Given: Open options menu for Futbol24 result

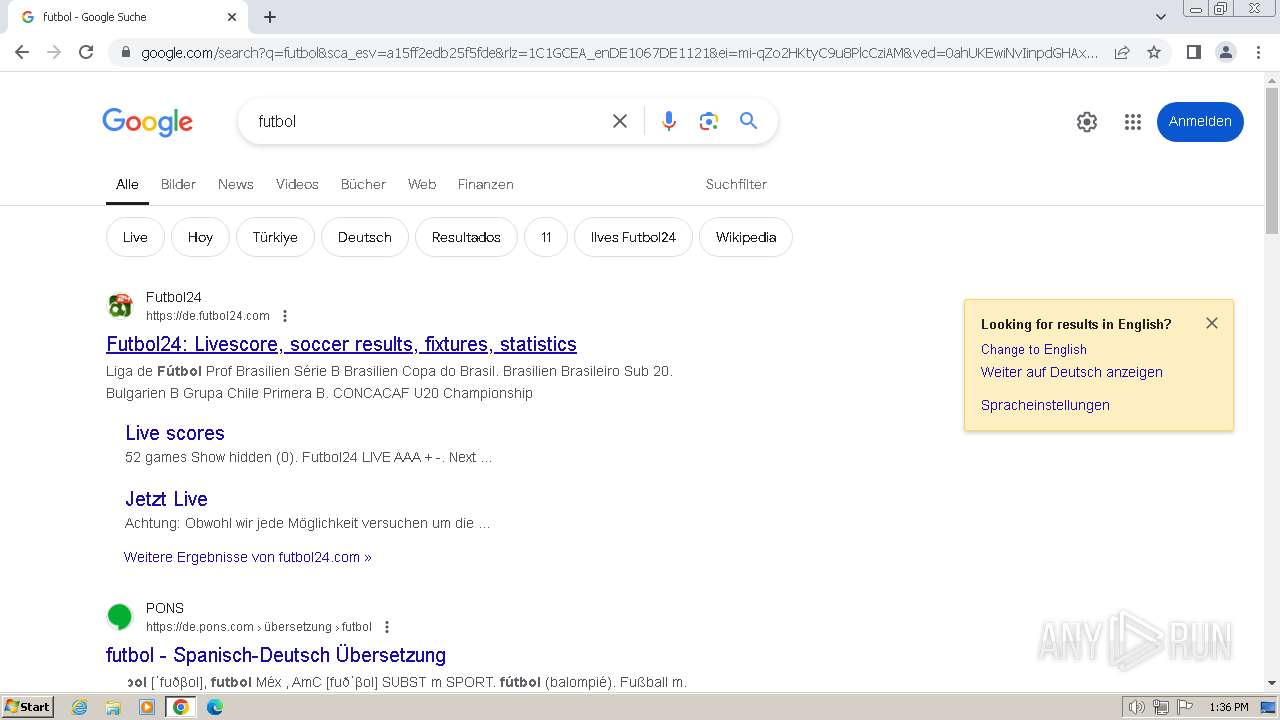Looking at the screenshot, I should [285, 316].
